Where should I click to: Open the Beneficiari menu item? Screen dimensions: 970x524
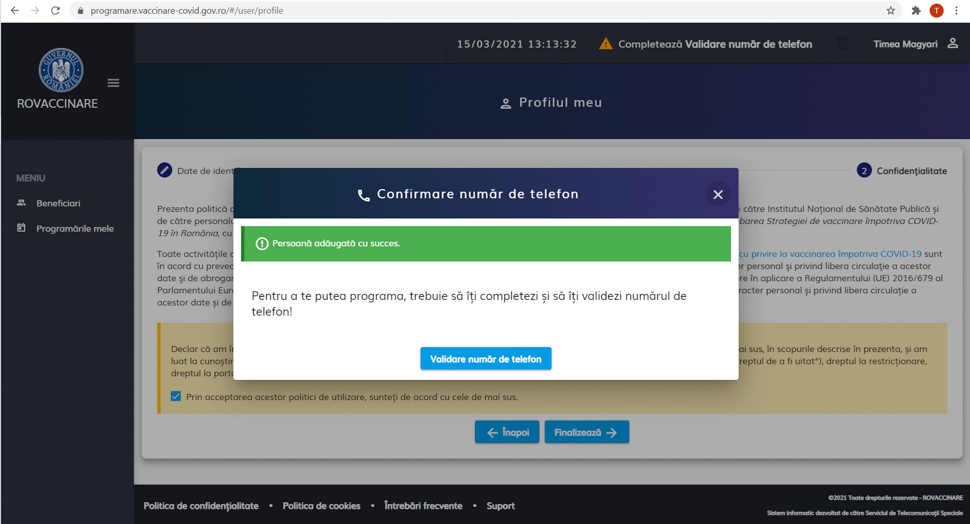58,203
